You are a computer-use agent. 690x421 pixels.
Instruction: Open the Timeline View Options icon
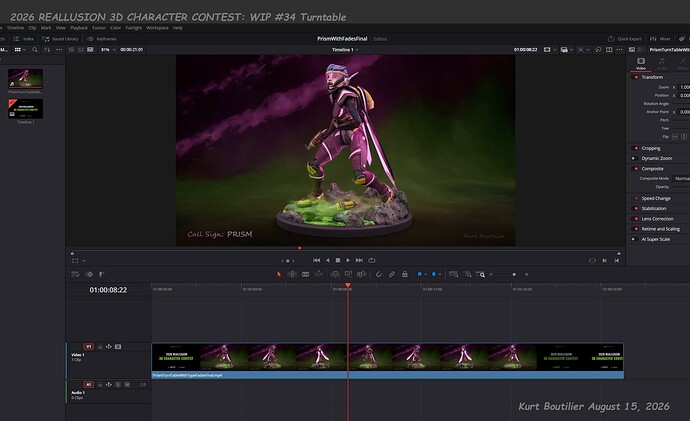coord(75,275)
